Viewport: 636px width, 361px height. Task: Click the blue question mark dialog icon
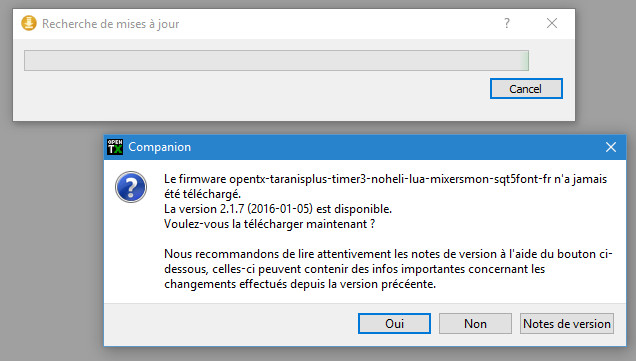[x=131, y=187]
